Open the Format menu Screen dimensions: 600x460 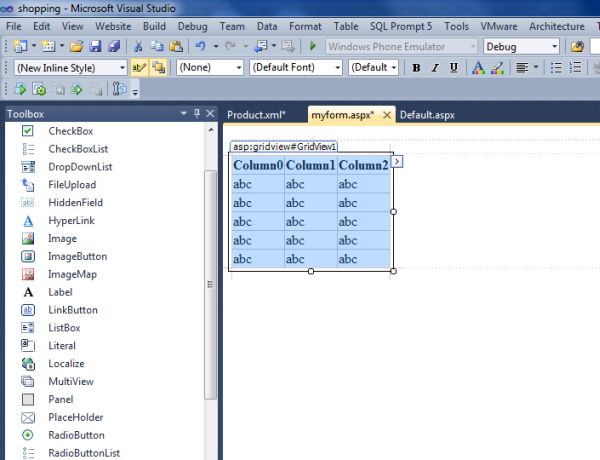[x=305, y=26]
